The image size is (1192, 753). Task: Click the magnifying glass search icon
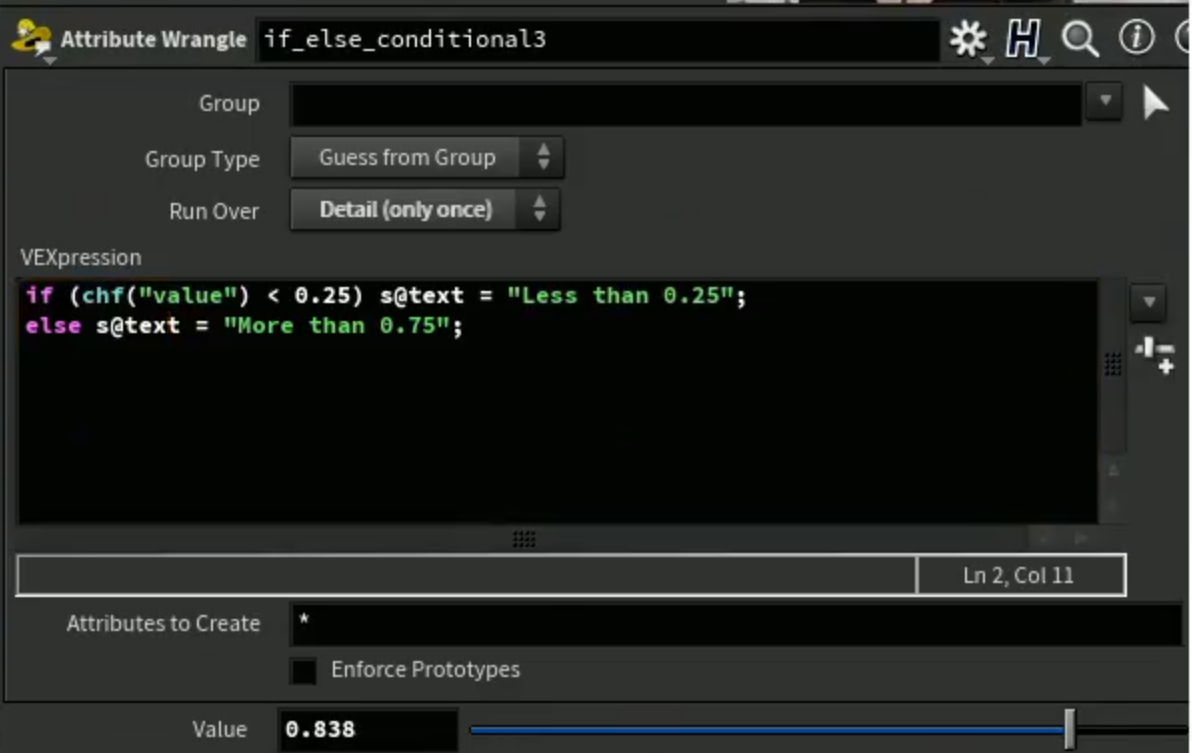1079,39
